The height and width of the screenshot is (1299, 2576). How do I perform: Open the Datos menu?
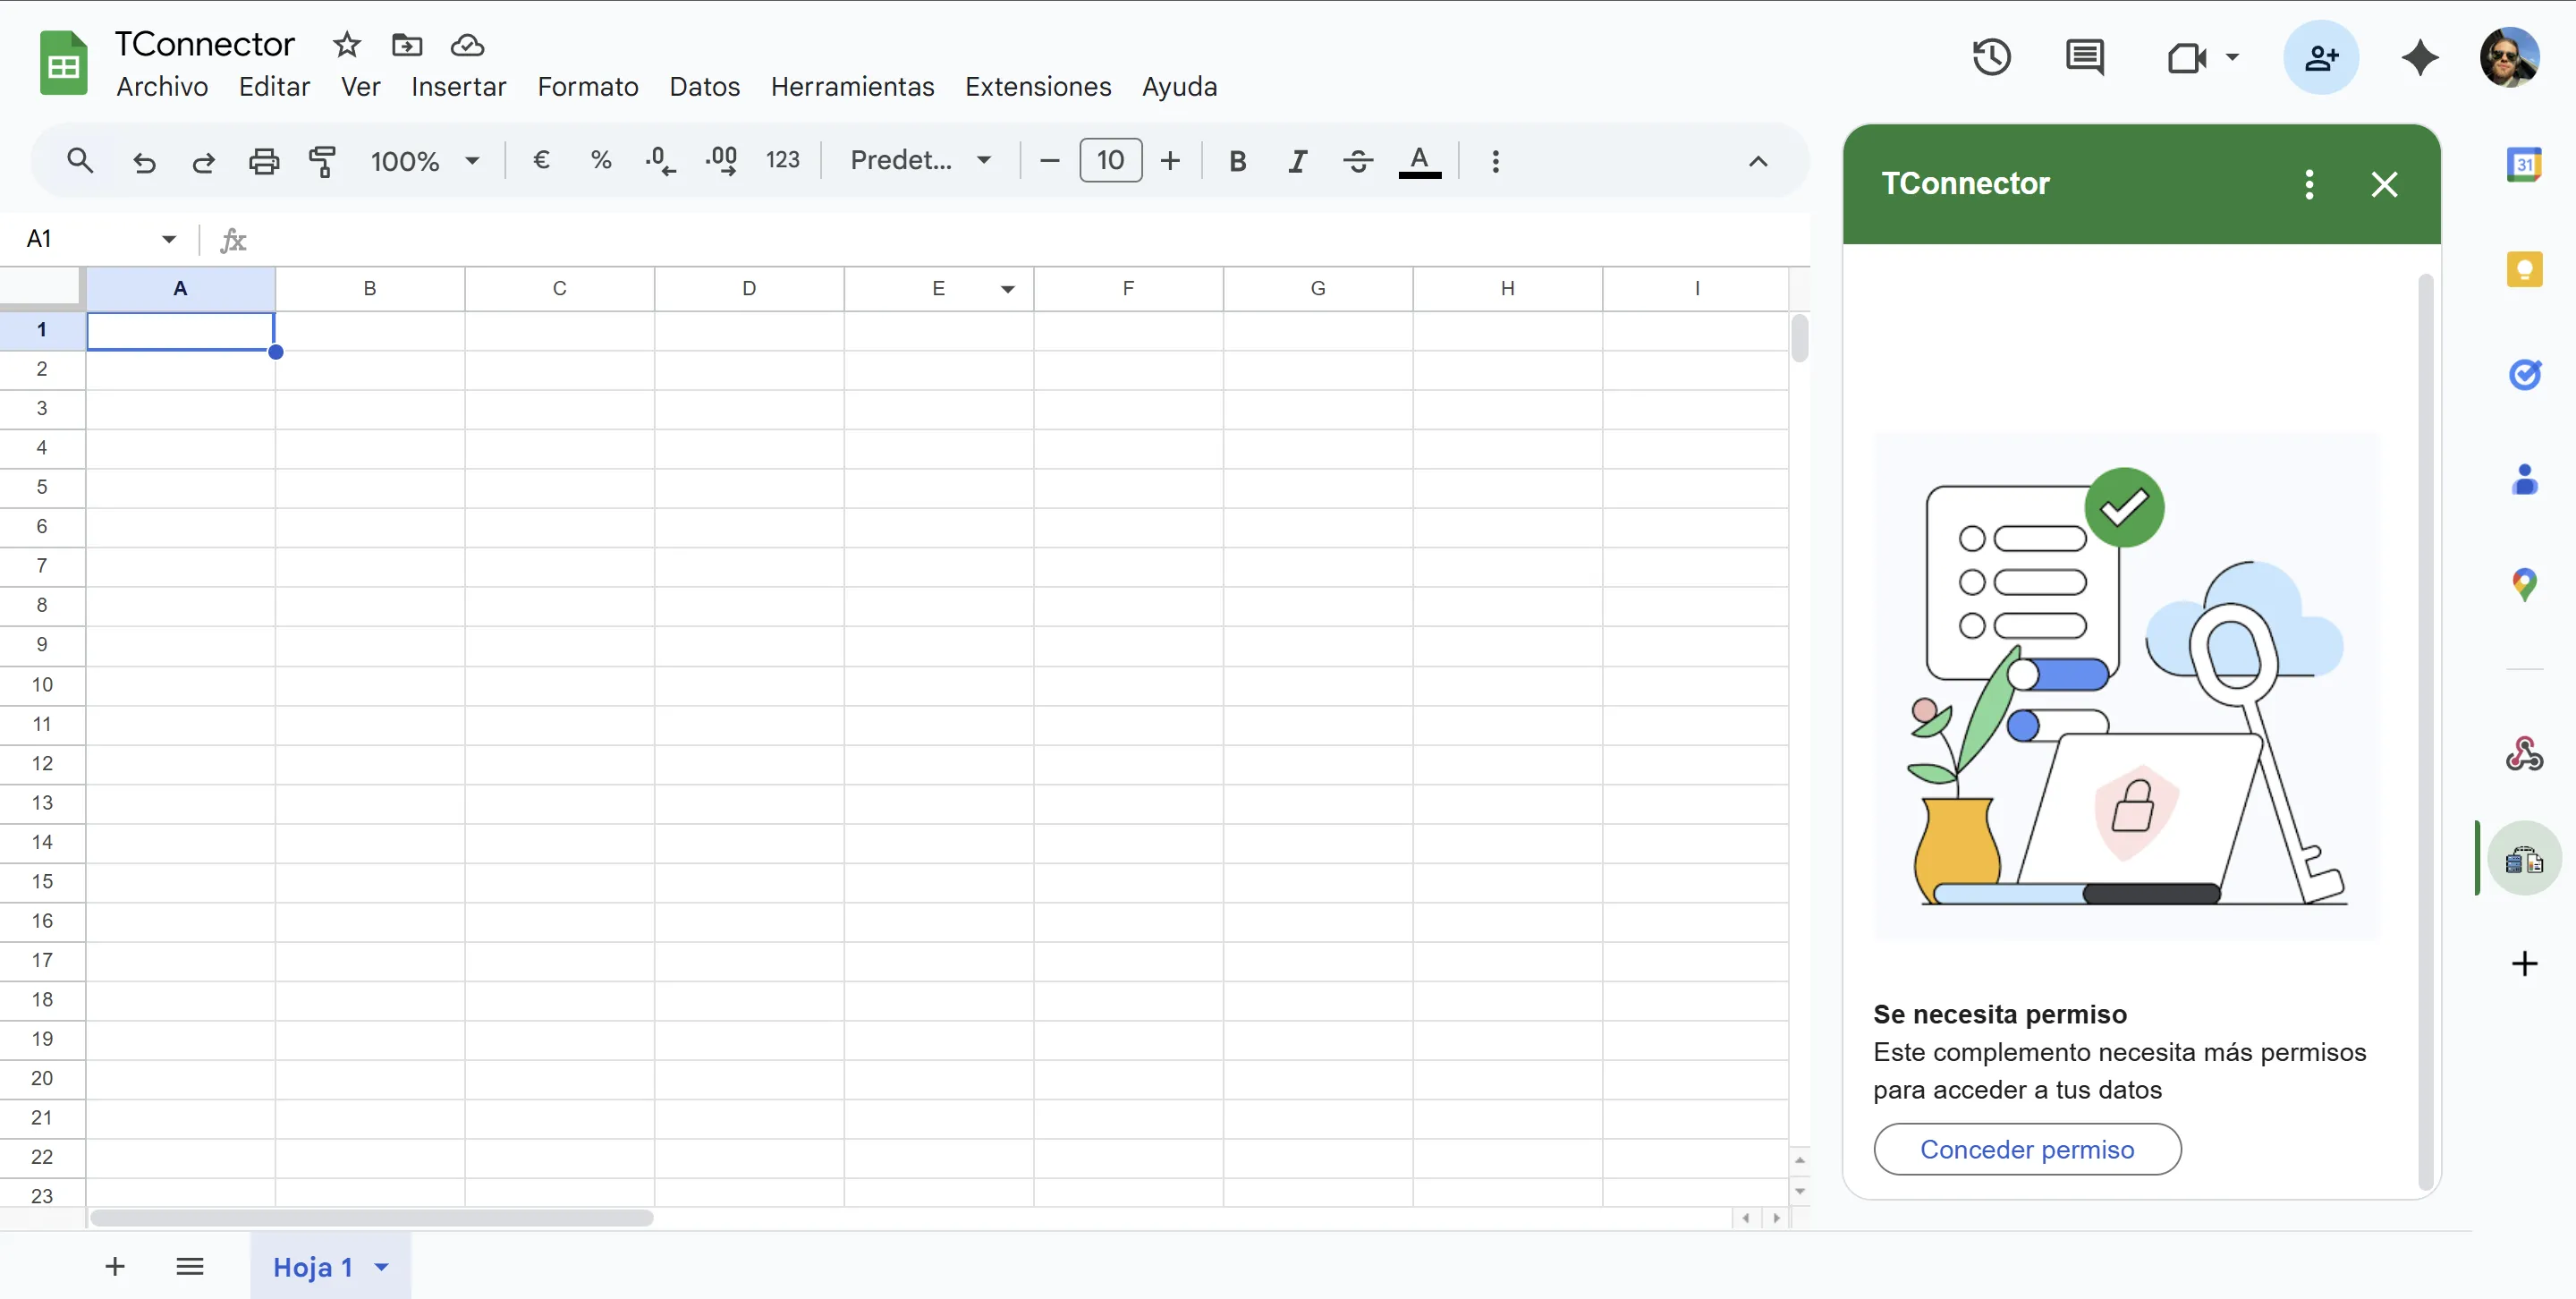(x=704, y=87)
